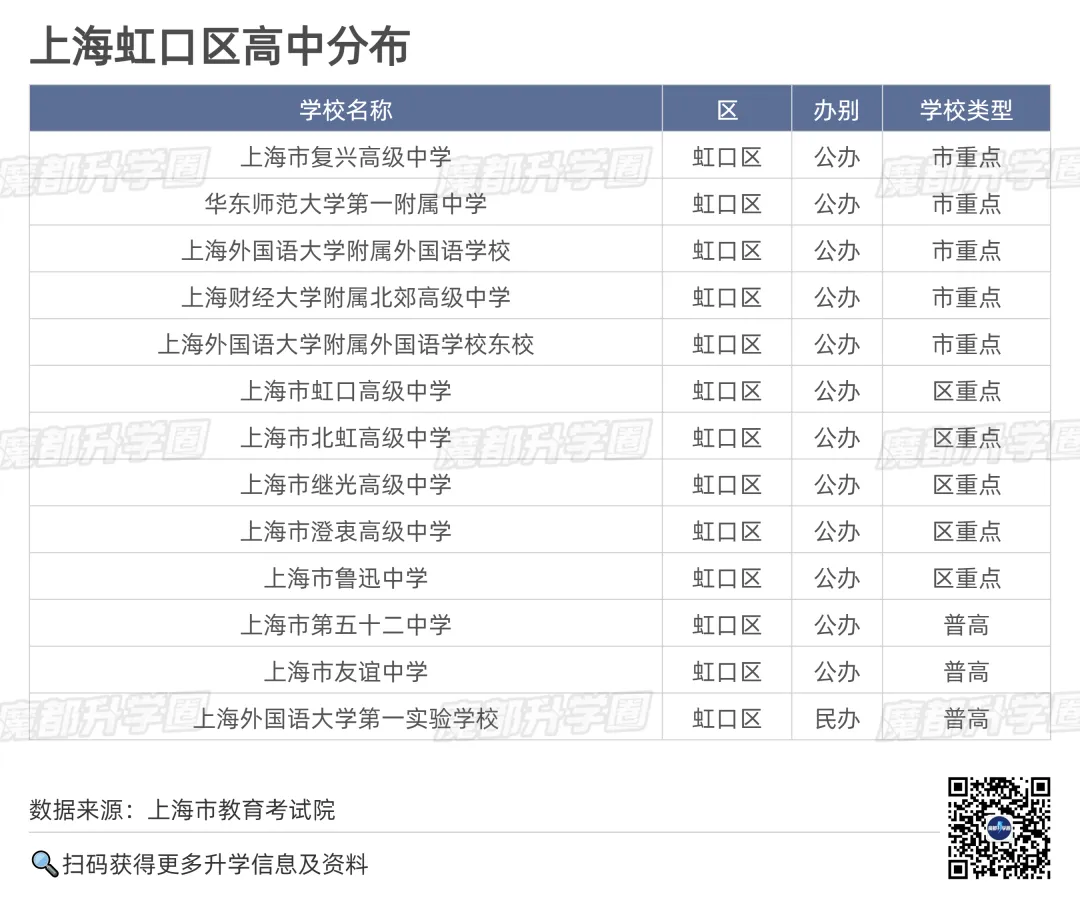Select 上海外国语大学第一实验学校 cell

click(x=346, y=718)
